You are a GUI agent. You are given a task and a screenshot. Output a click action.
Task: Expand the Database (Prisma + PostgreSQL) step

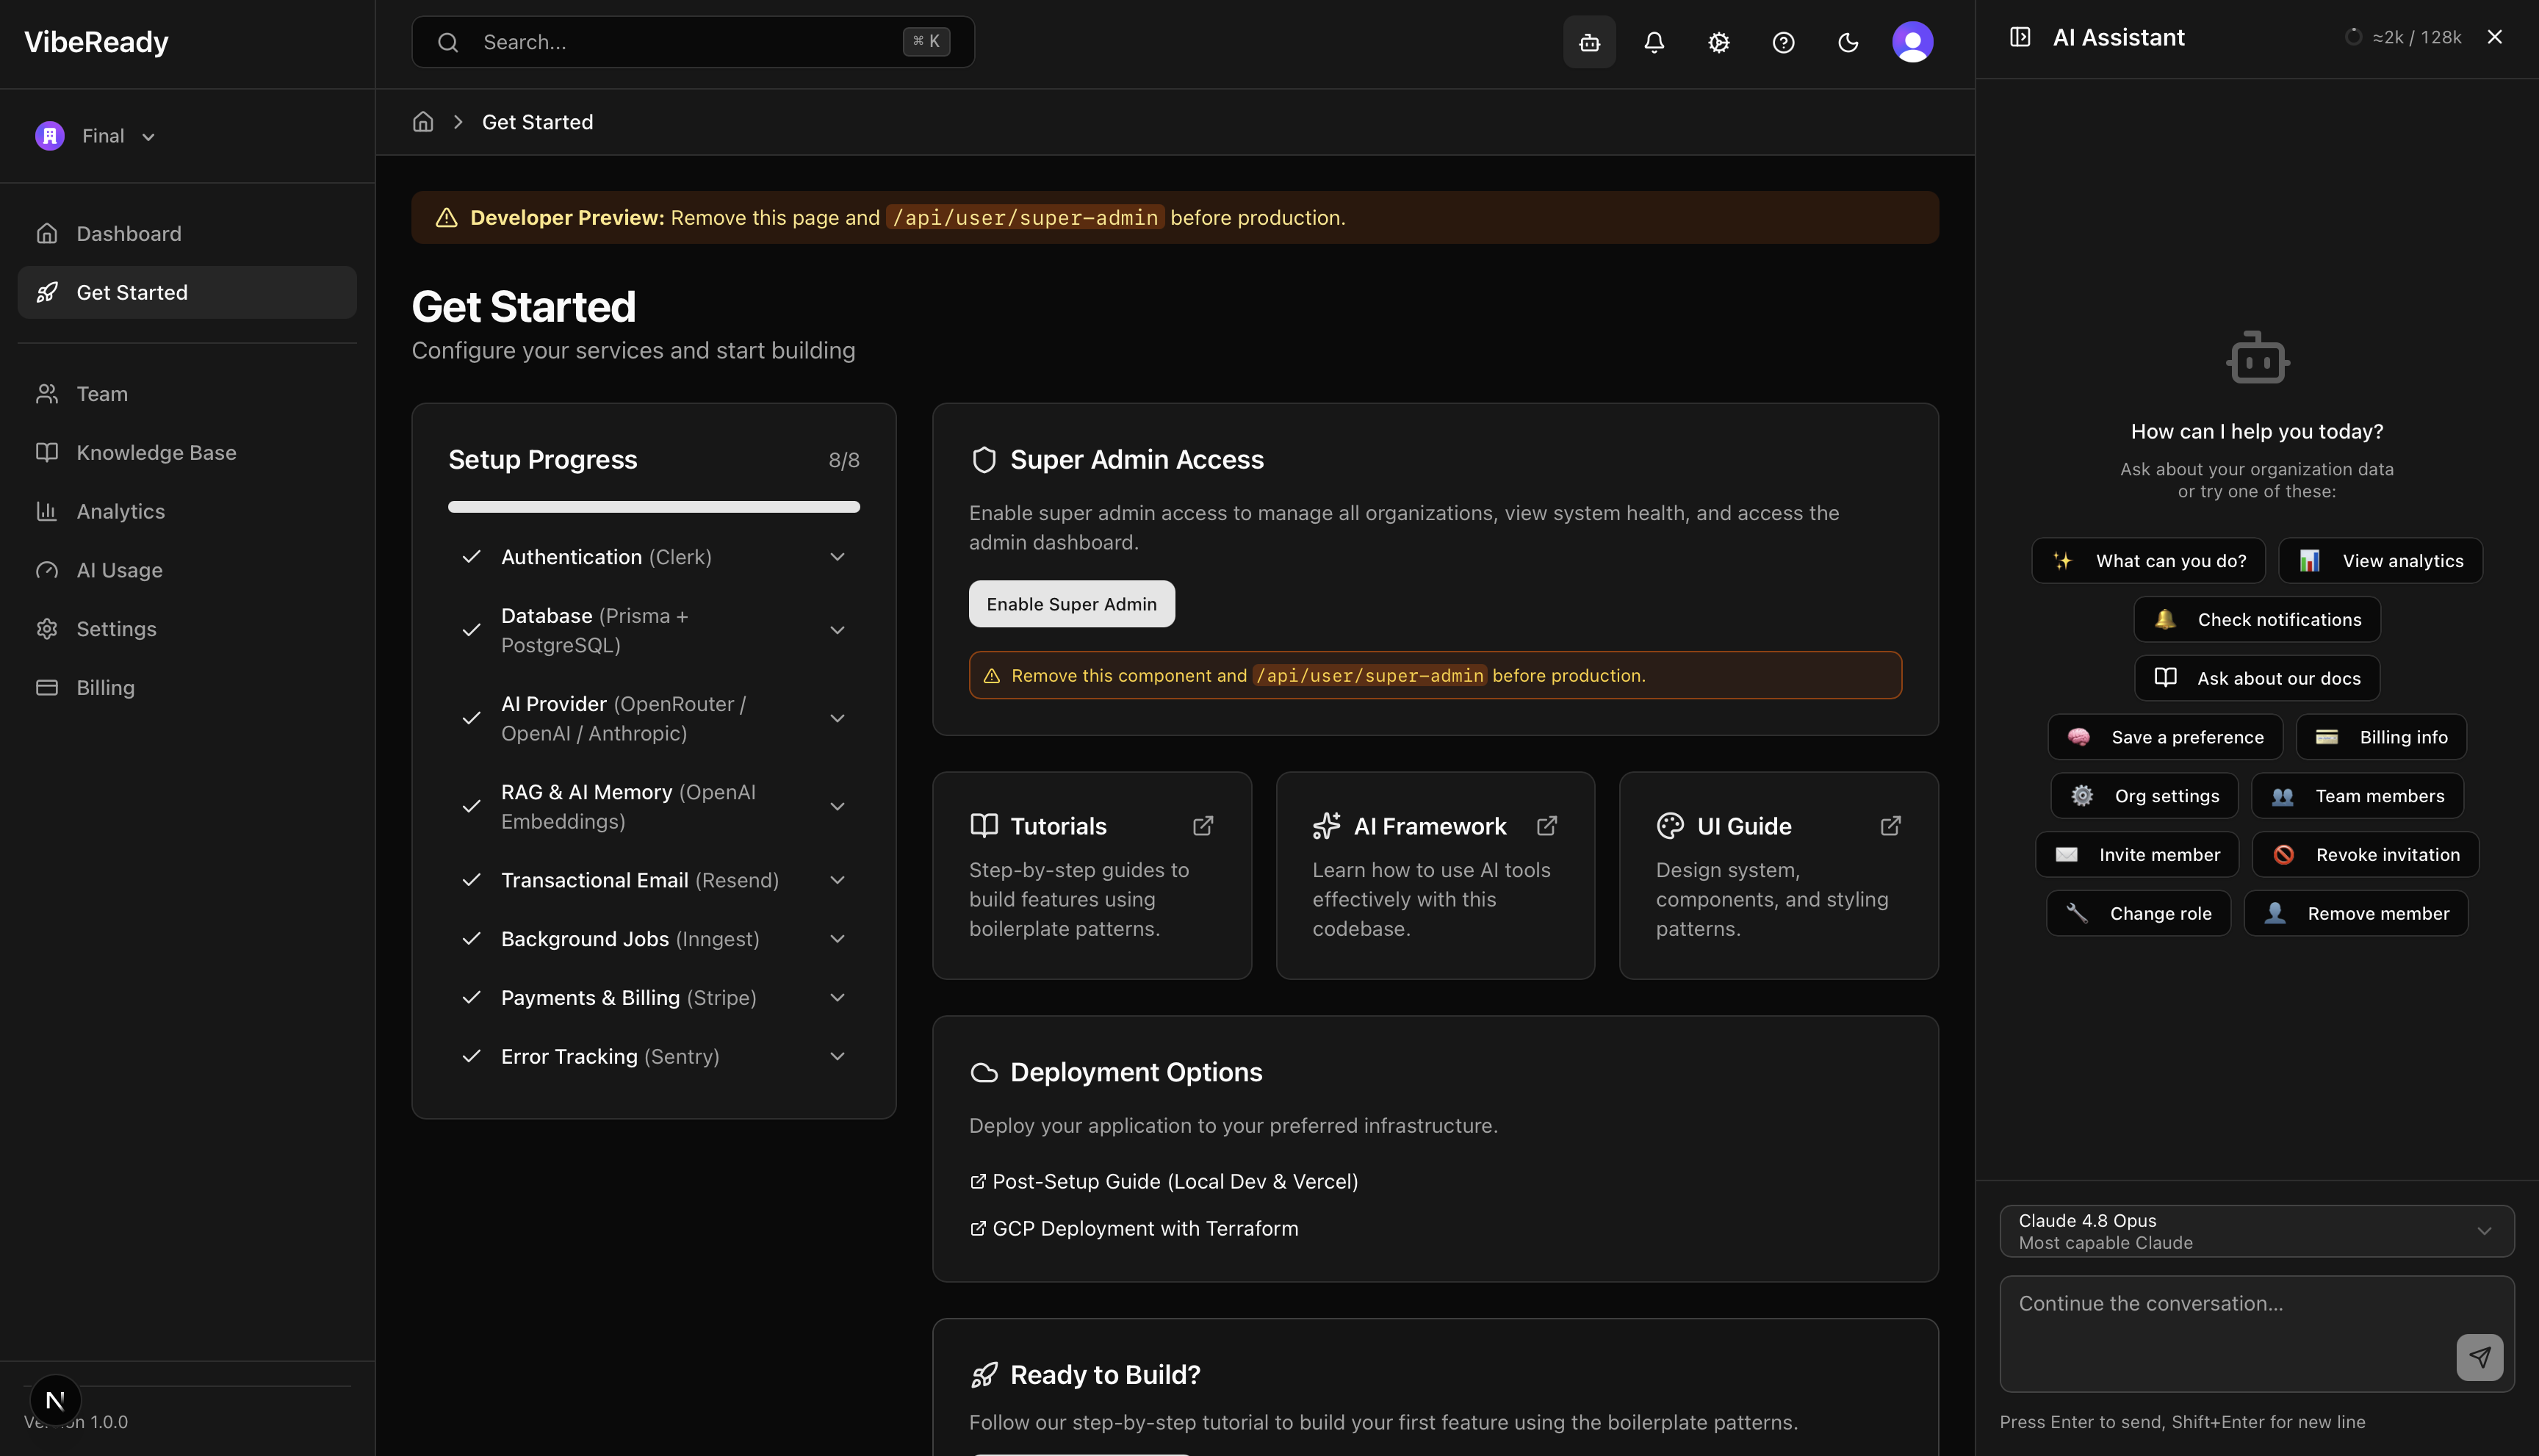click(653, 630)
